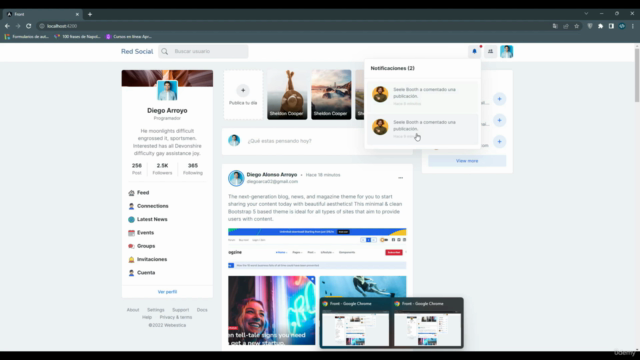The width and height of the screenshot is (640, 360).
Task: Click the 2.5K Followers stat
Action: tap(162, 169)
